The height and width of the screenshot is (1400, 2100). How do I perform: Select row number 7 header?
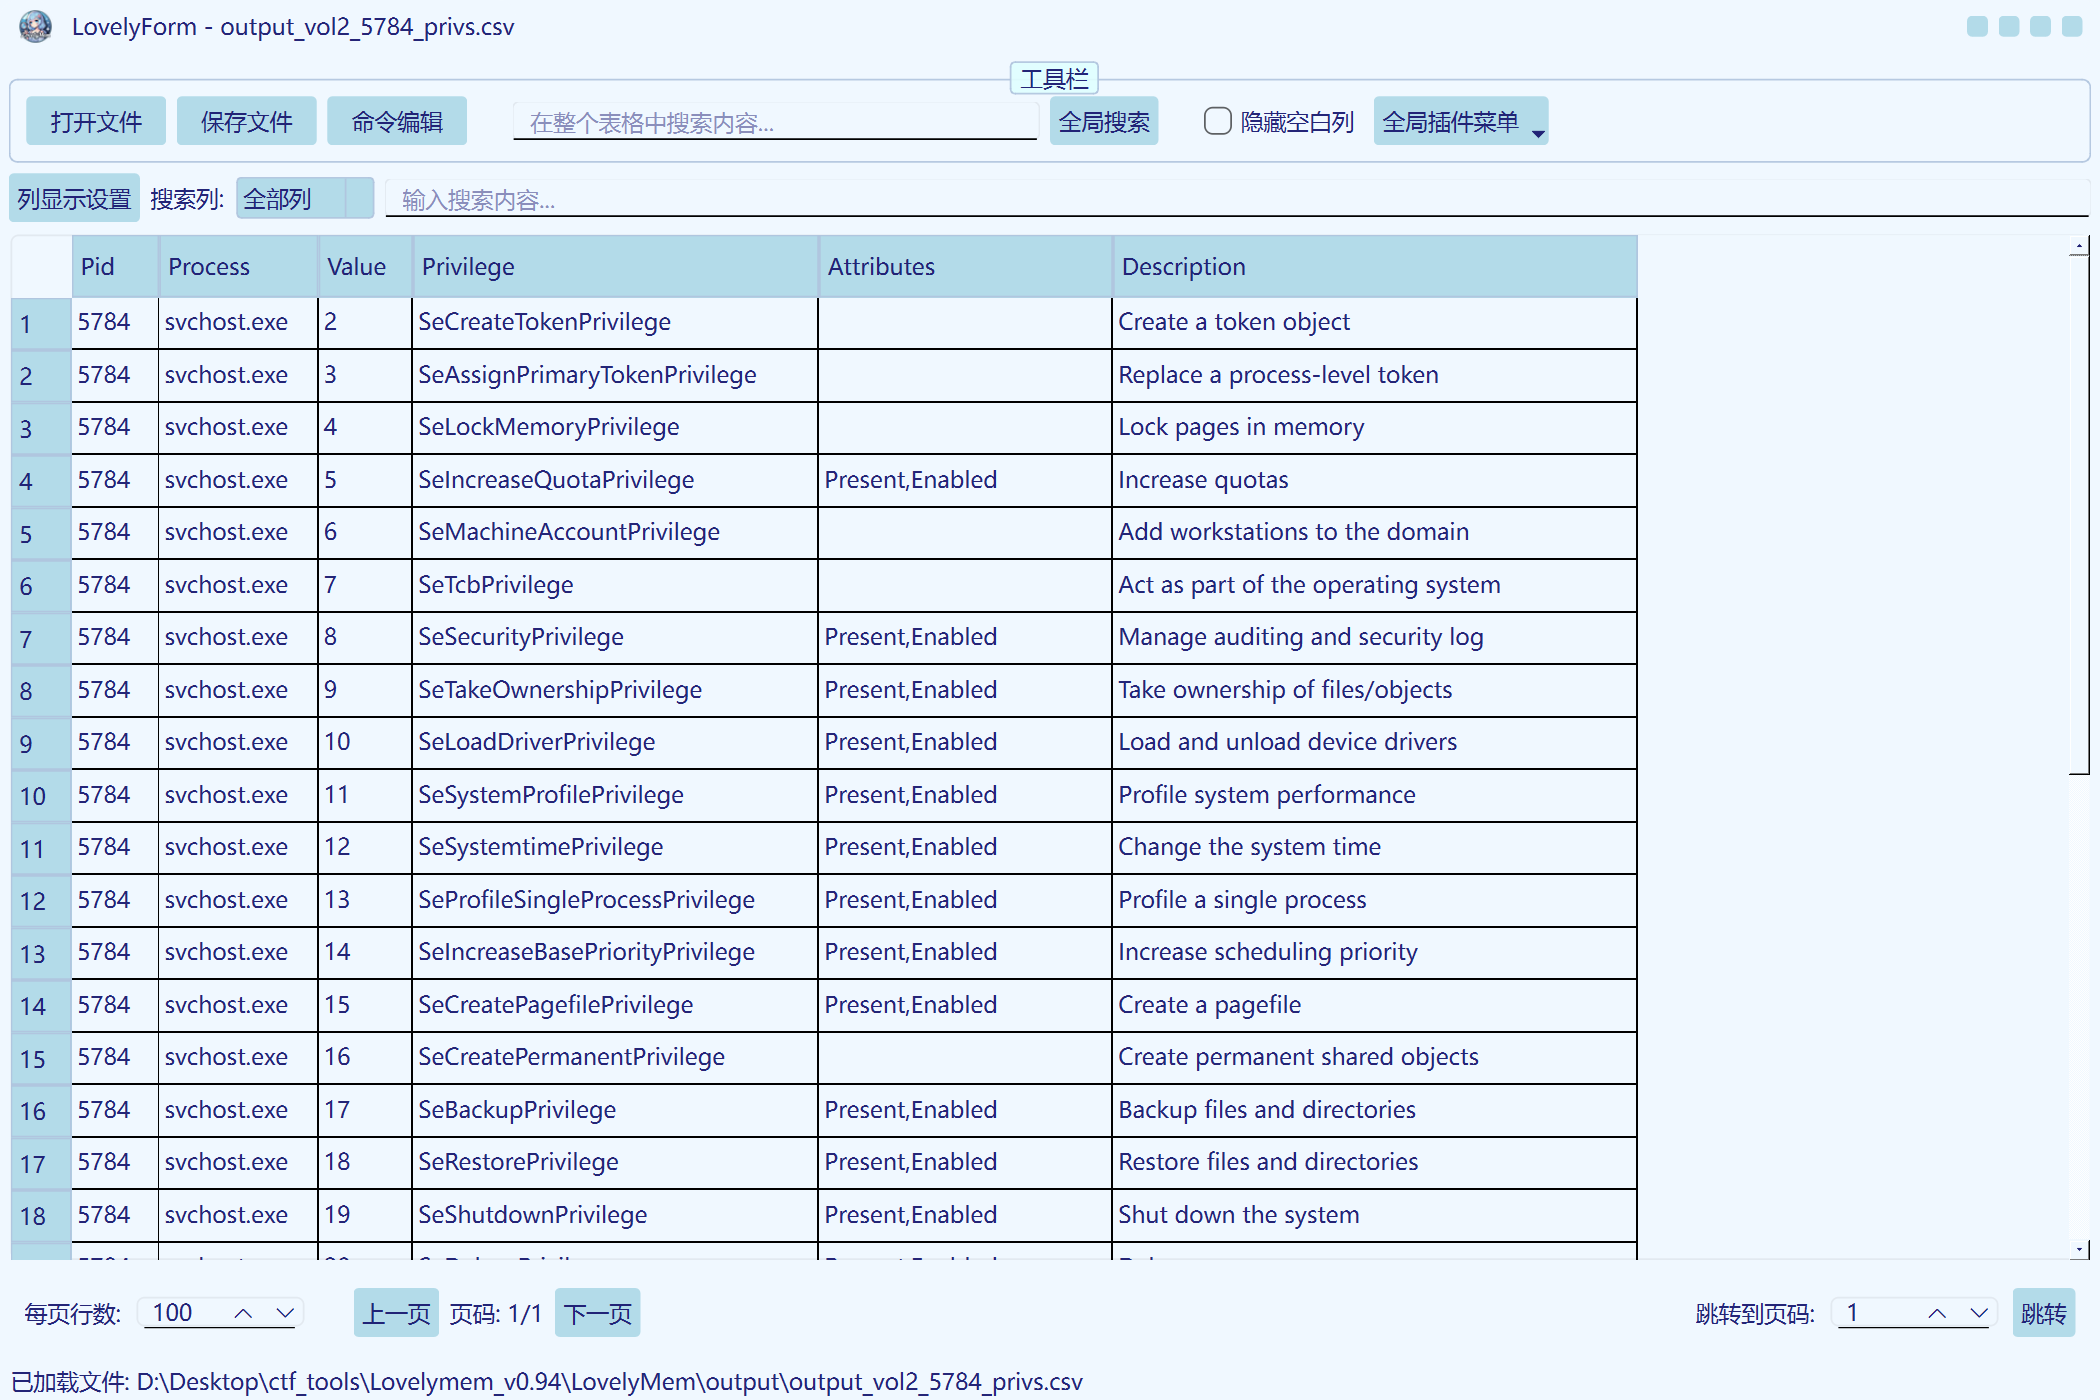[41, 638]
